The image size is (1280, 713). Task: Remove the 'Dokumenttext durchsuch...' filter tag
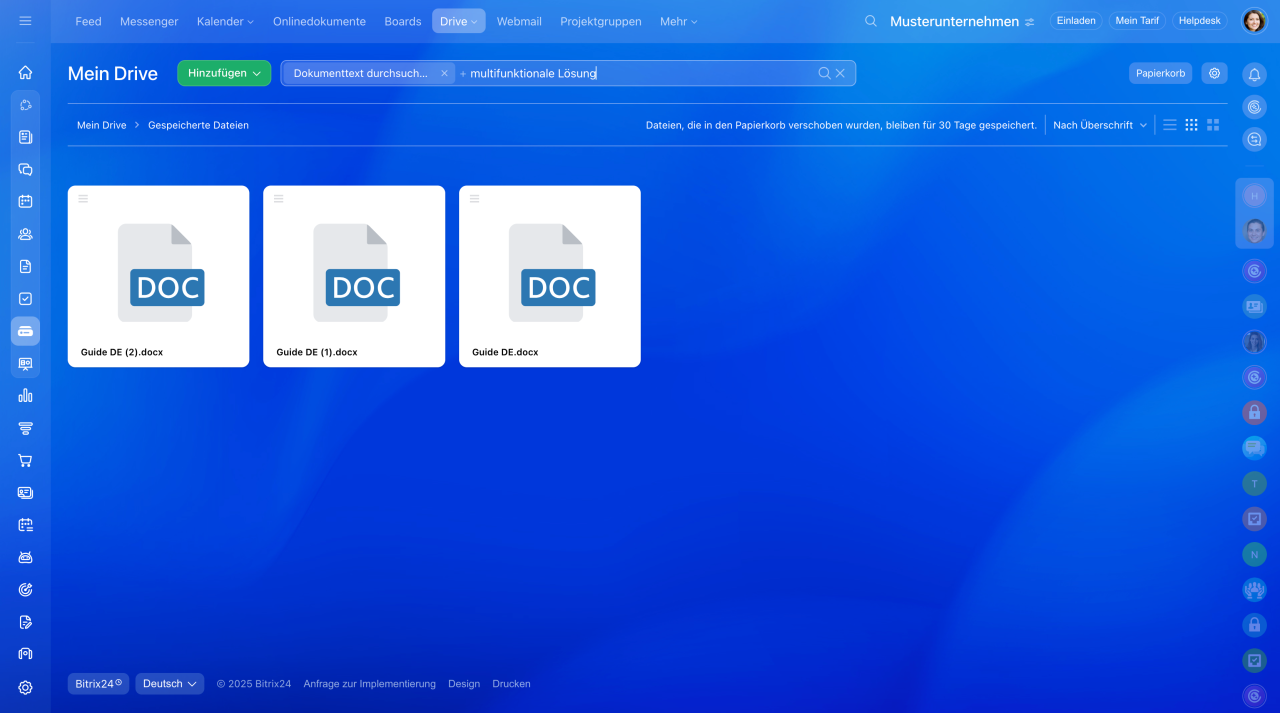click(444, 73)
